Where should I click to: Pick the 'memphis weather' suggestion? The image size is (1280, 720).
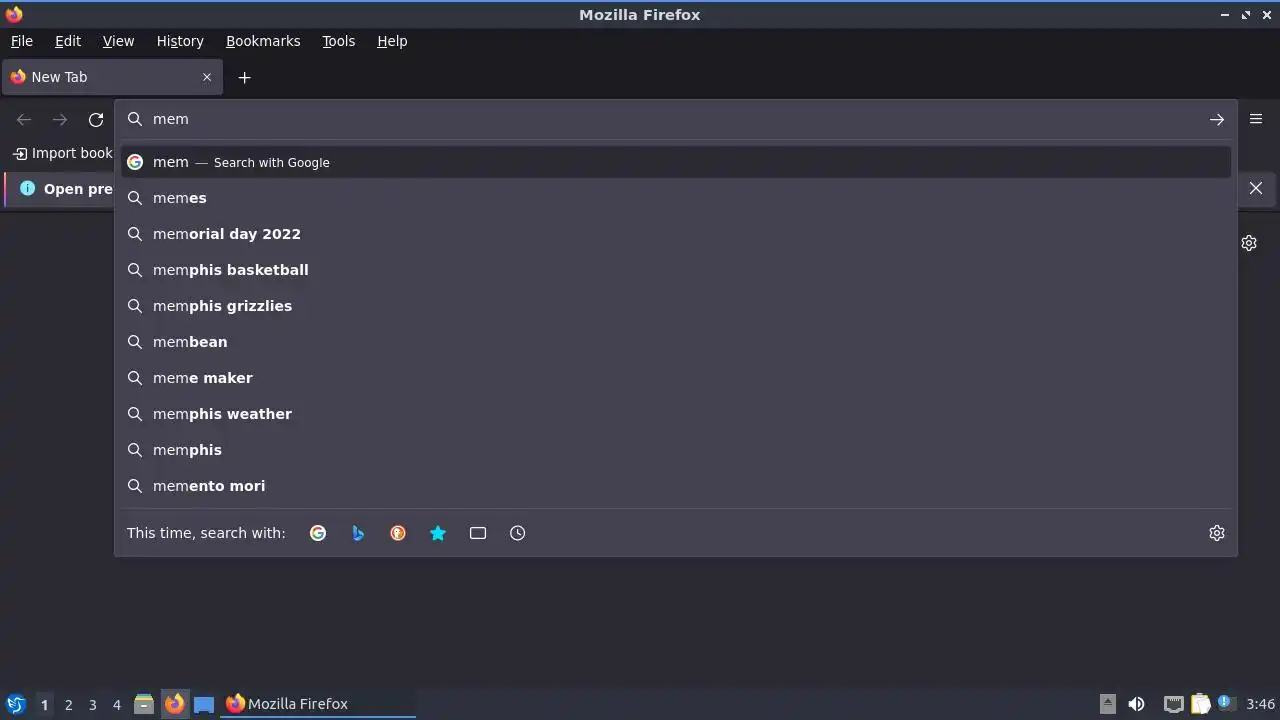pos(676,414)
